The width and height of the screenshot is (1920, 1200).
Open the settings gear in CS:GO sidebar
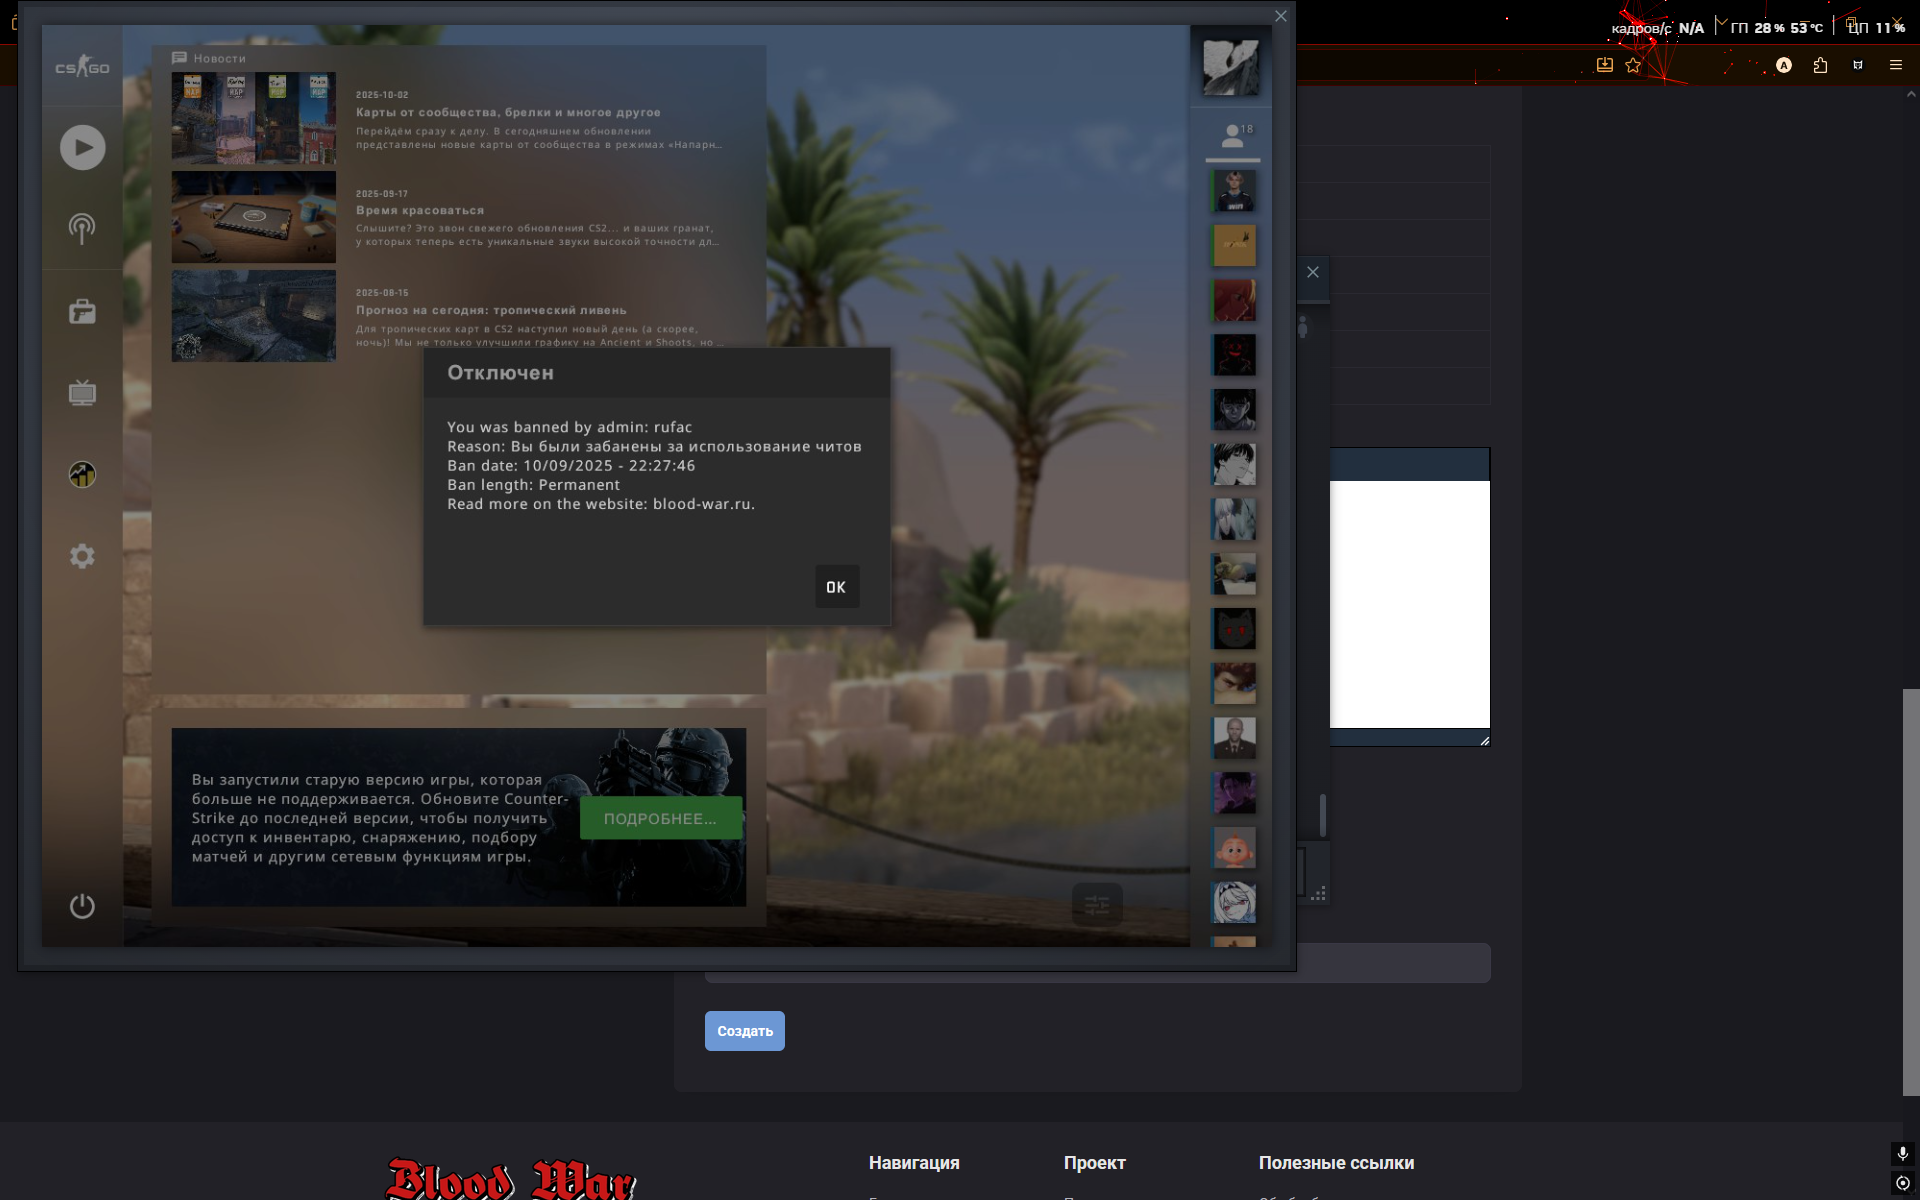[82, 556]
